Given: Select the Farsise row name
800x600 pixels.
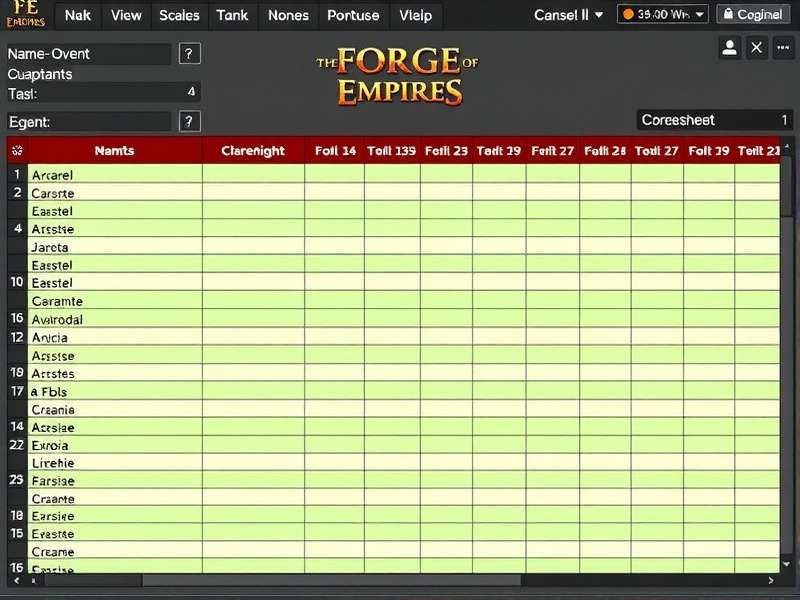Looking at the screenshot, I should [53, 481].
